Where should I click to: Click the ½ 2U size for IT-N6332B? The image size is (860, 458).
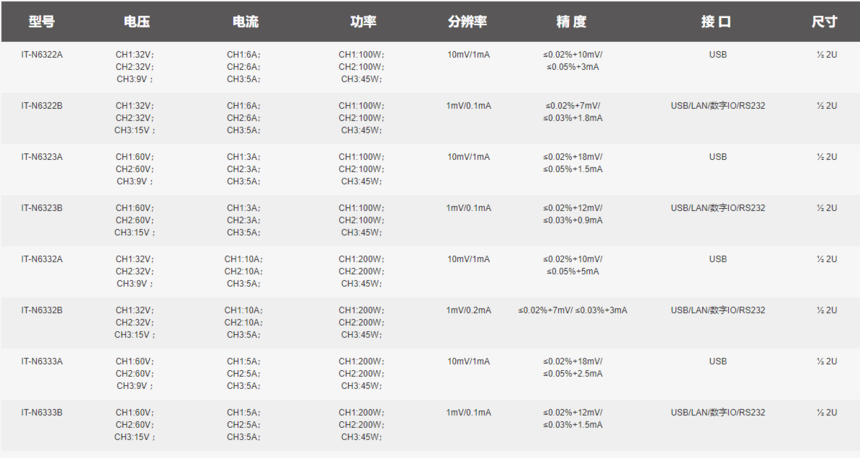coord(827,310)
